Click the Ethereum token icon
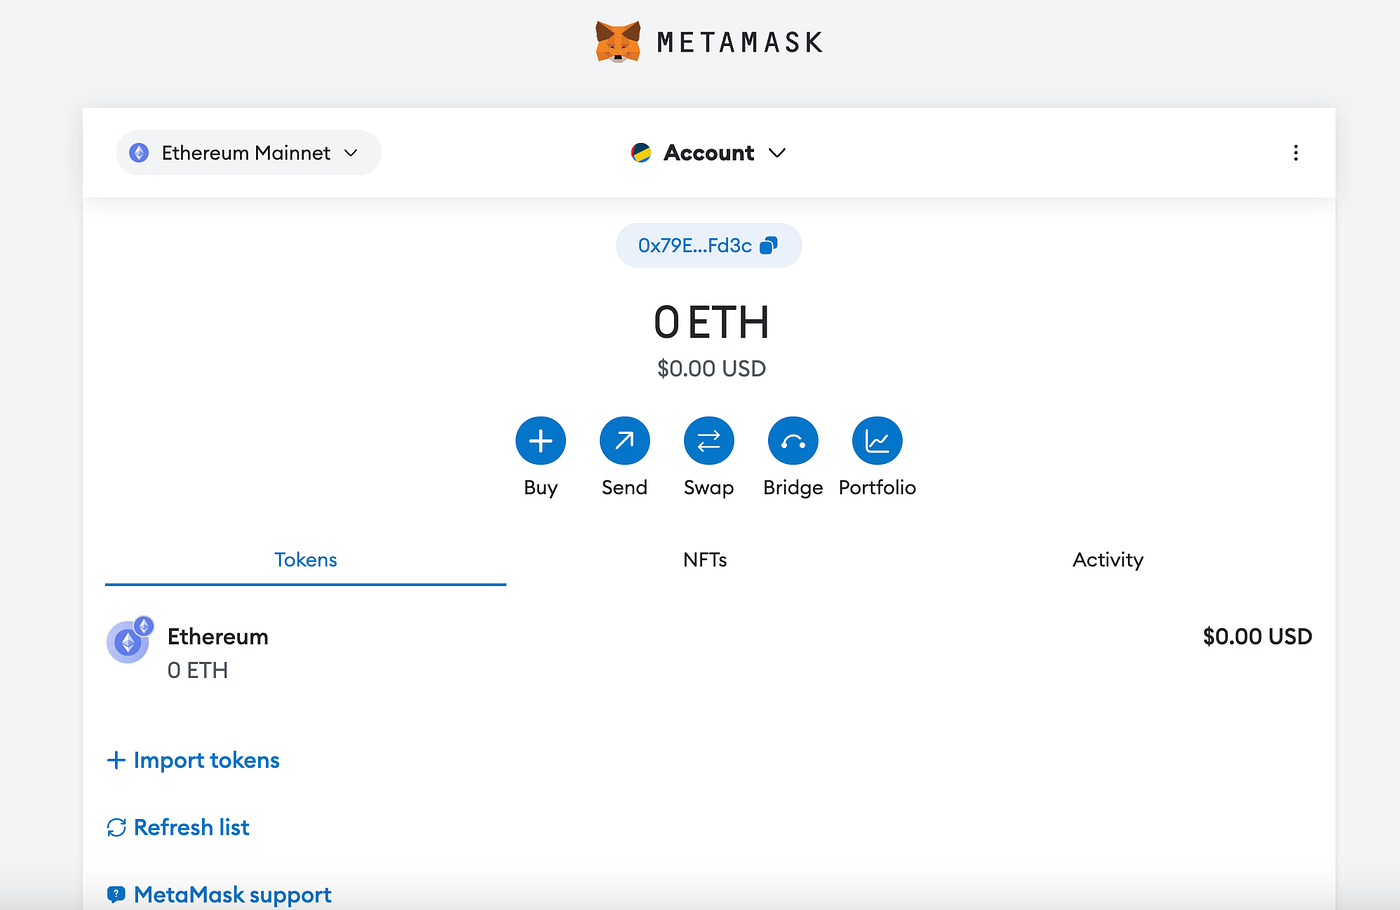This screenshot has height=910, width=1400. pos(128,641)
